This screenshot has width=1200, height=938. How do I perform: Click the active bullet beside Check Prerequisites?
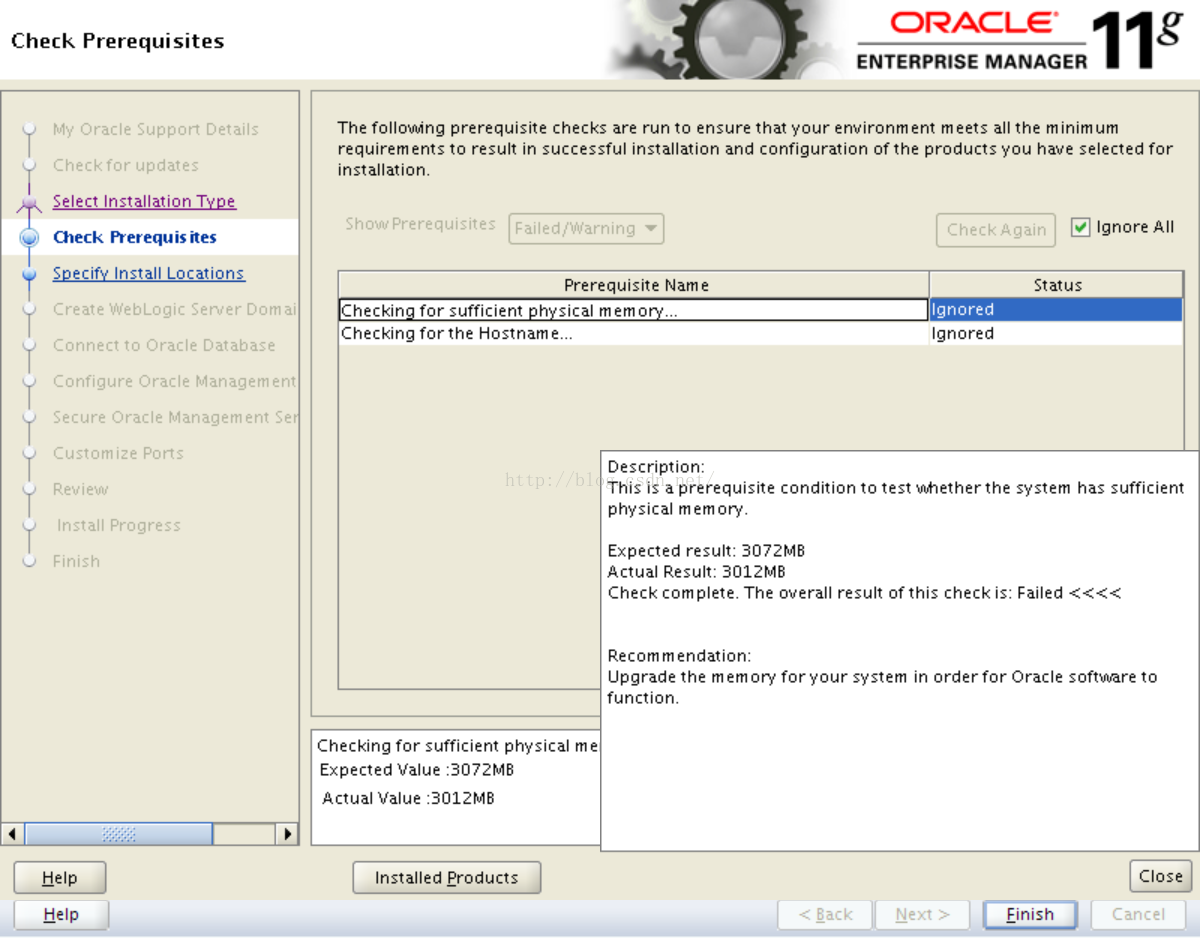[30, 237]
